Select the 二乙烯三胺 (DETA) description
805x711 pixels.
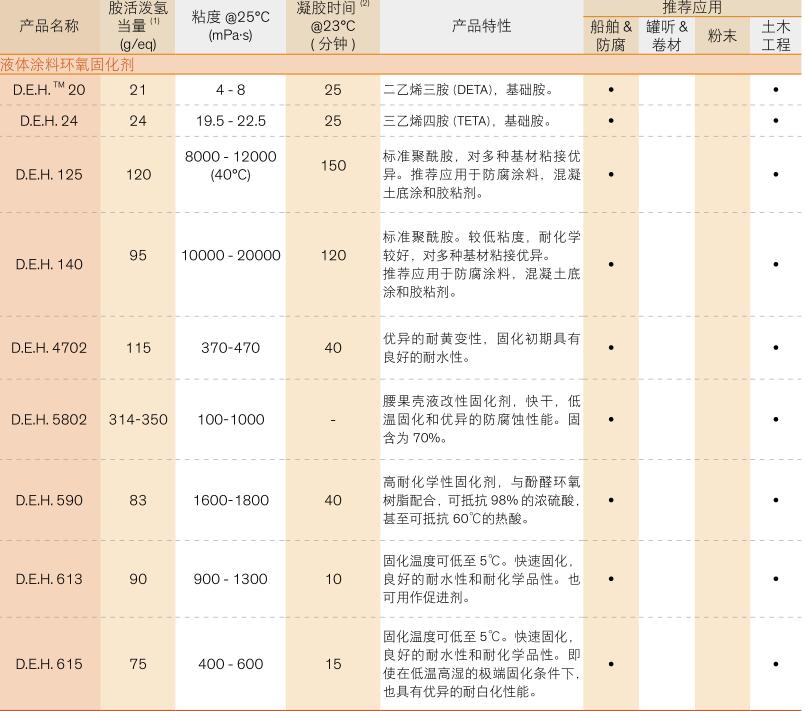coord(468,90)
